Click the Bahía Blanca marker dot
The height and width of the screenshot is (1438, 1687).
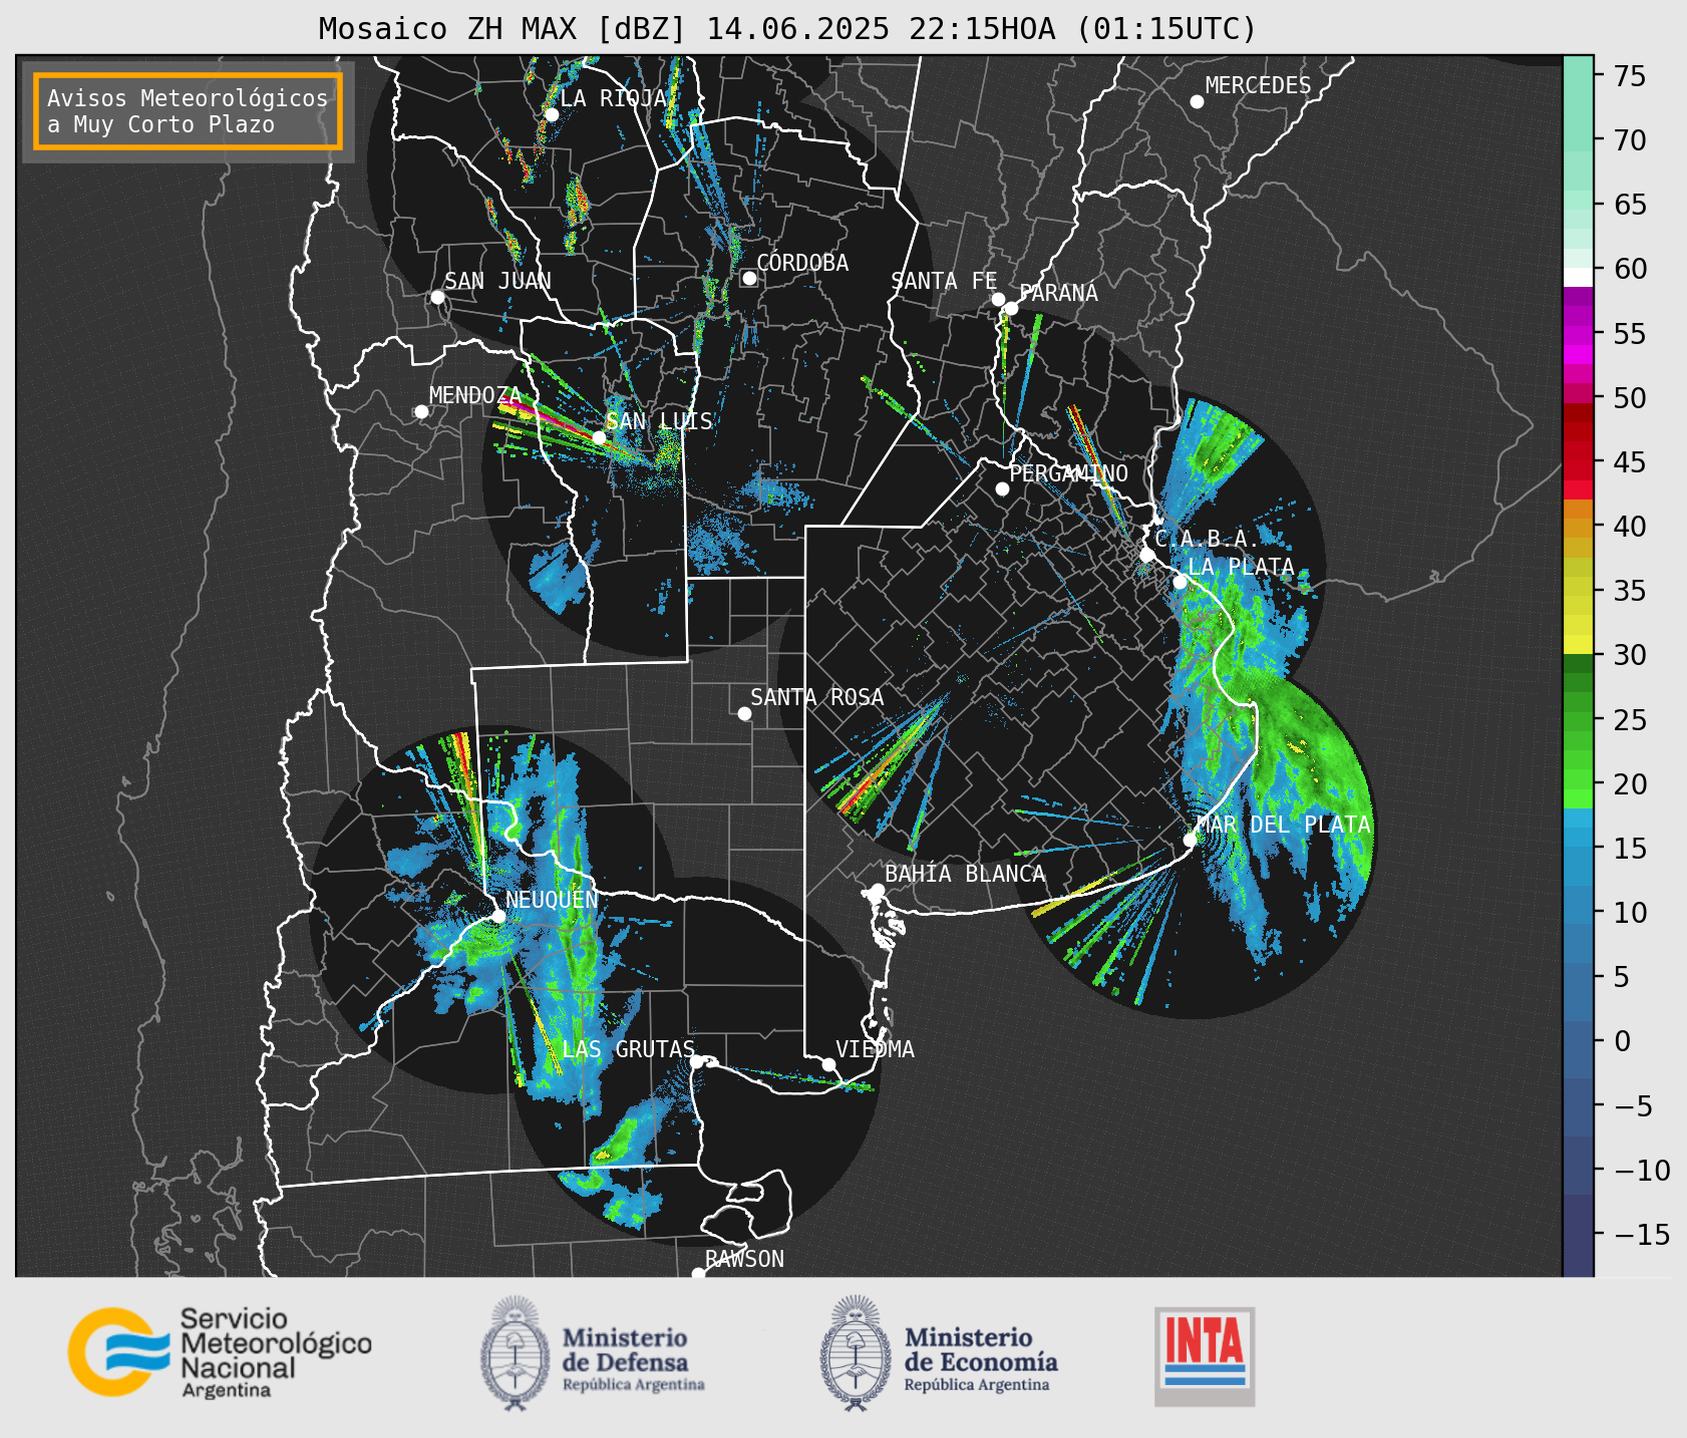(877, 890)
